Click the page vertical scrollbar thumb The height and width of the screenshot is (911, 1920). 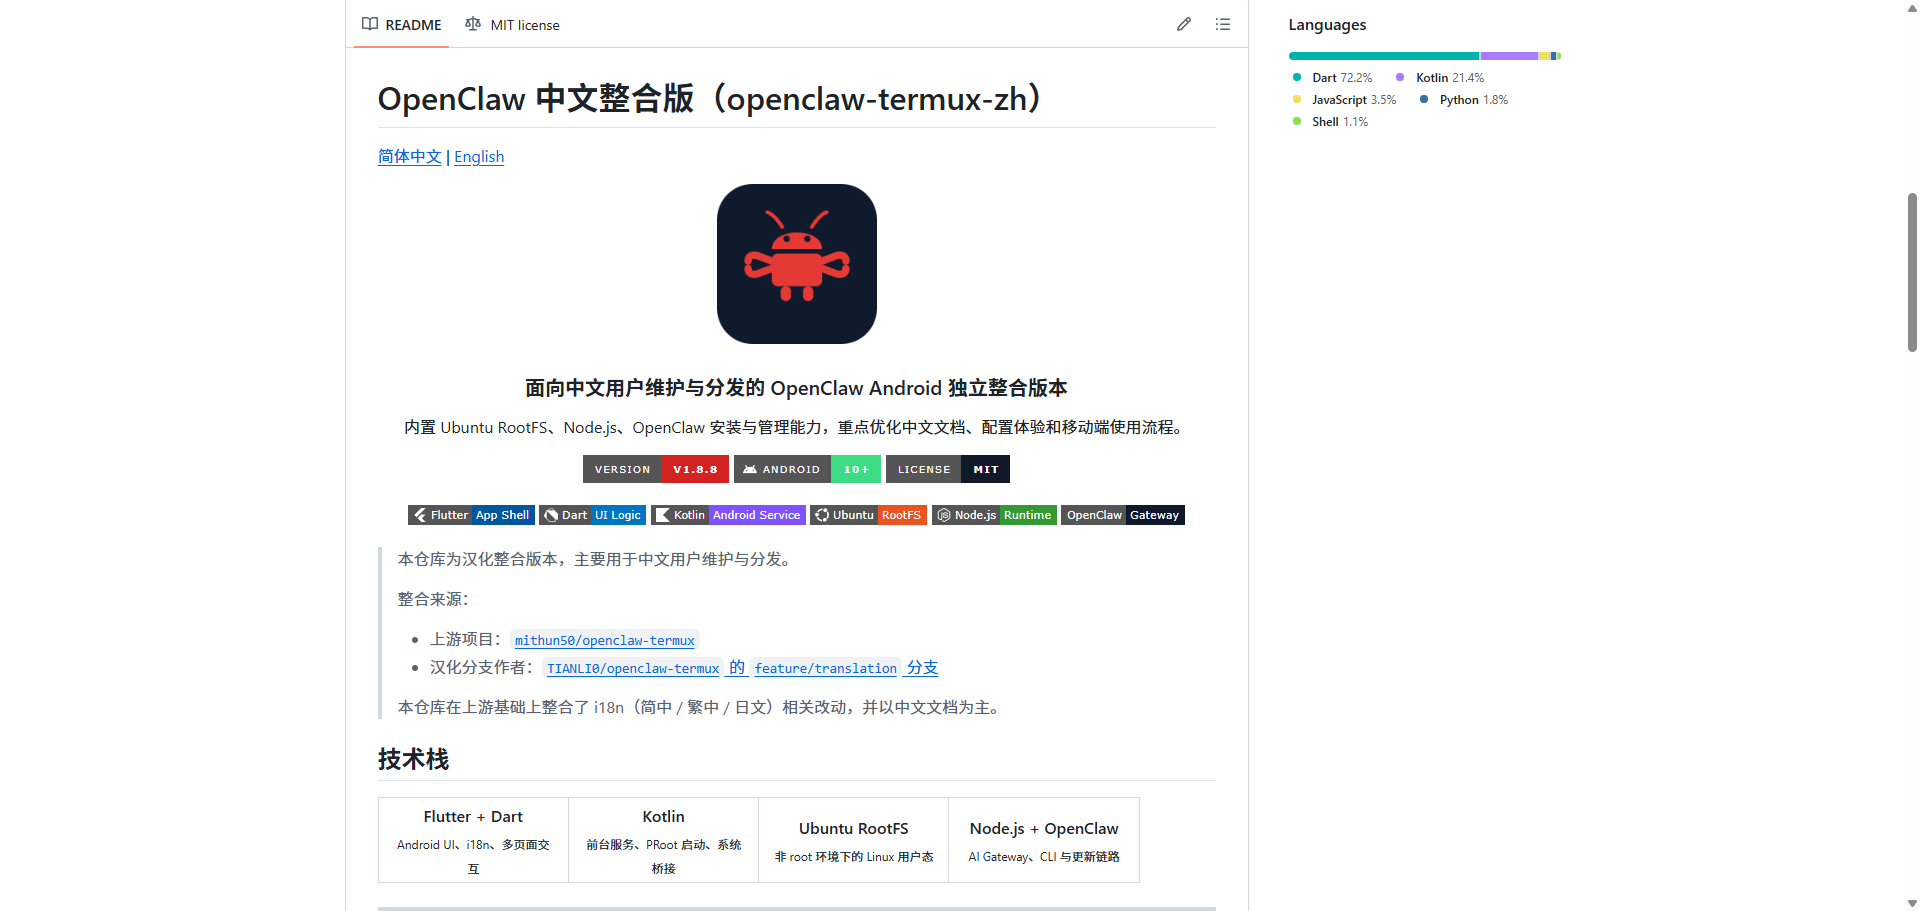pyautogui.click(x=1912, y=272)
